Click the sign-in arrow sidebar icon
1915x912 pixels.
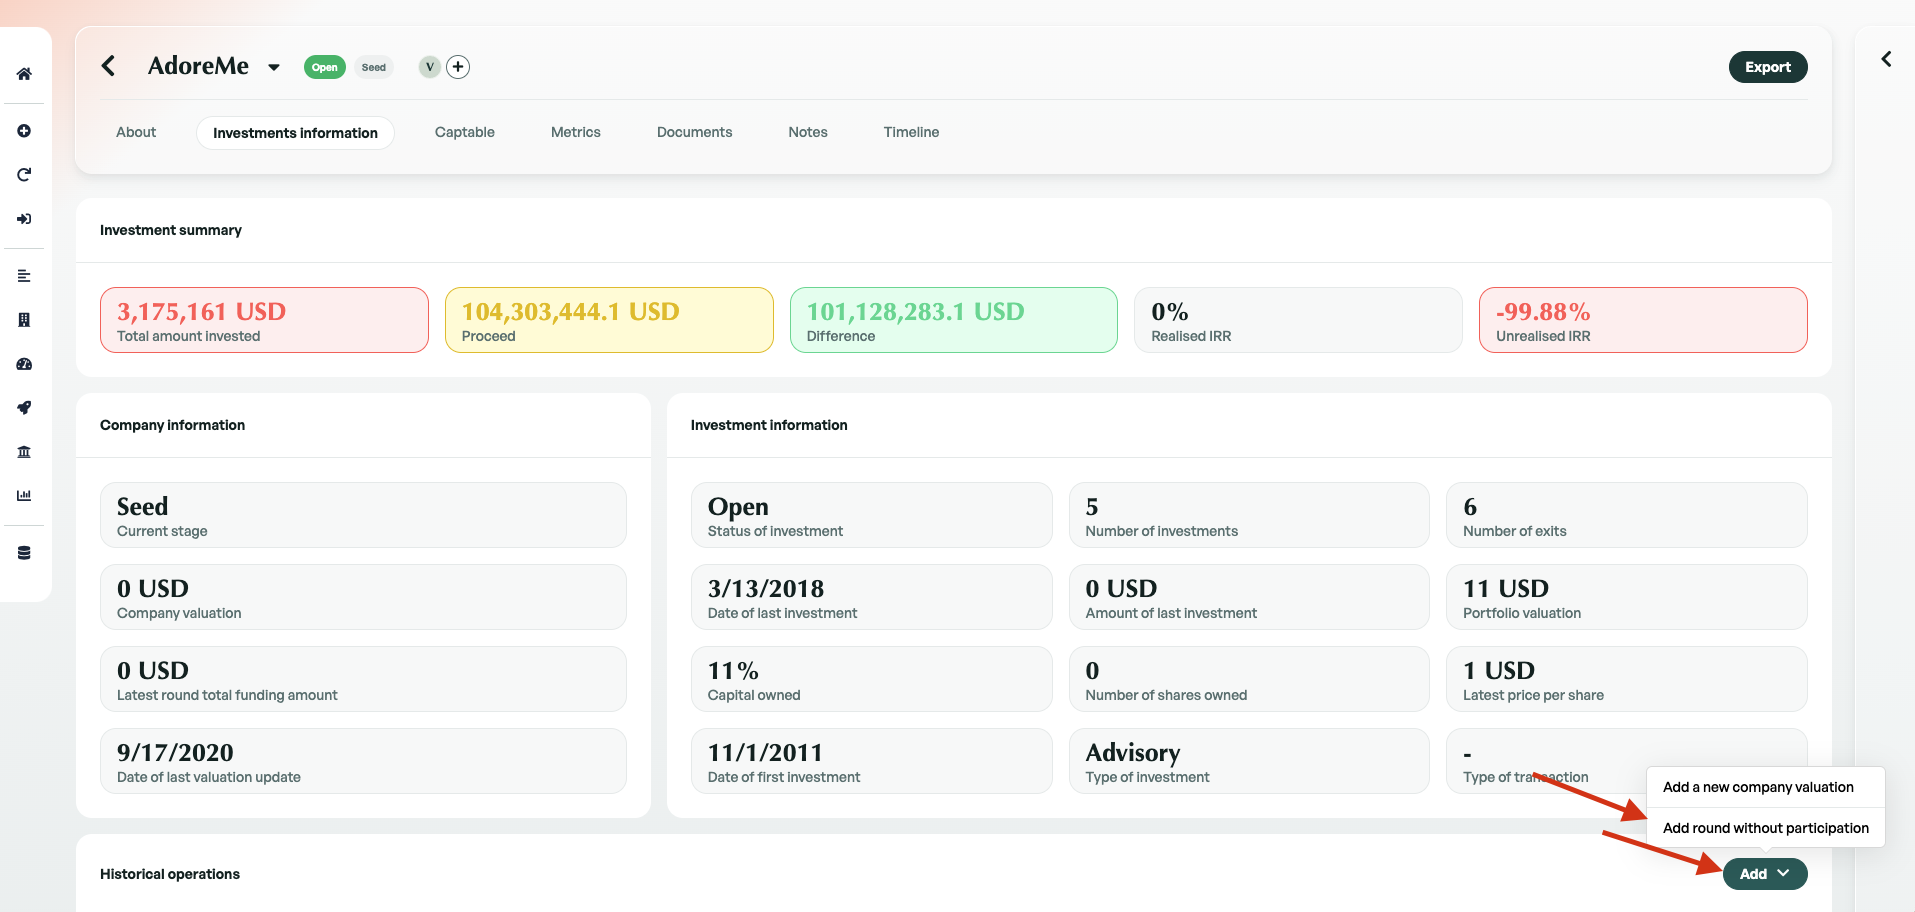tap(24, 219)
